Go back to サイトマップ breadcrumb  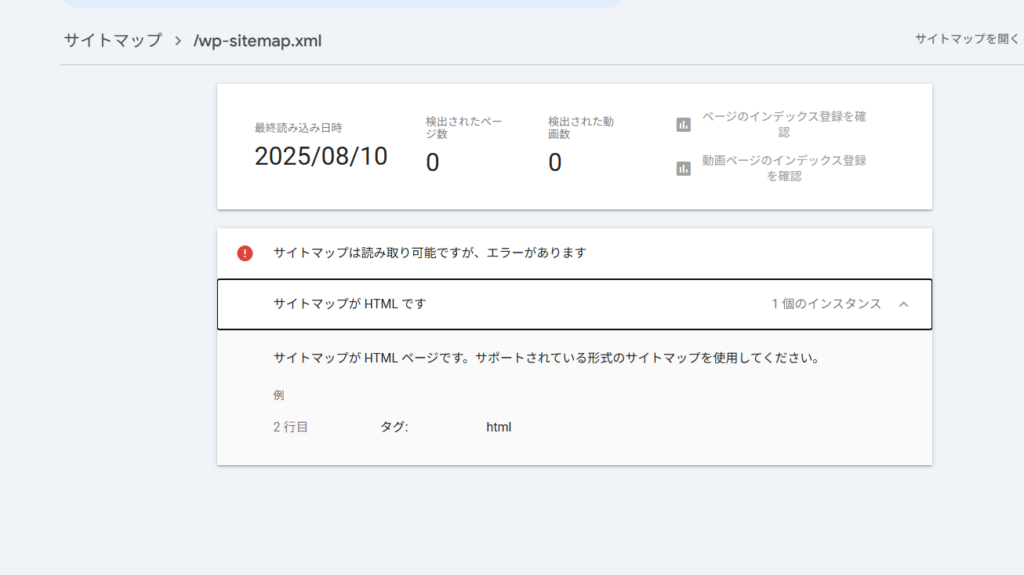point(113,41)
